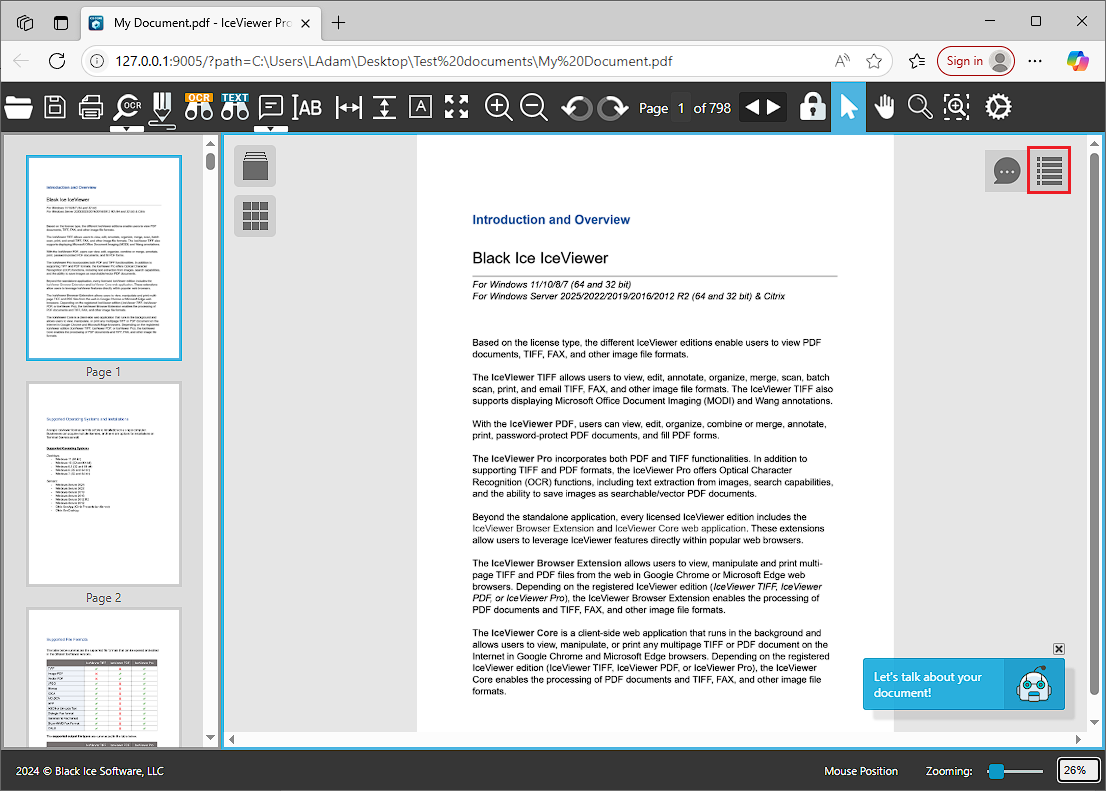
Task: Close the chat assistant popup
Action: (x=1058, y=648)
